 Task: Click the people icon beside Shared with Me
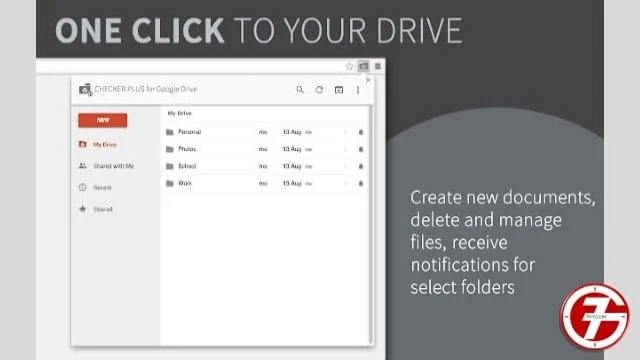pyautogui.click(x=82, y=166)
